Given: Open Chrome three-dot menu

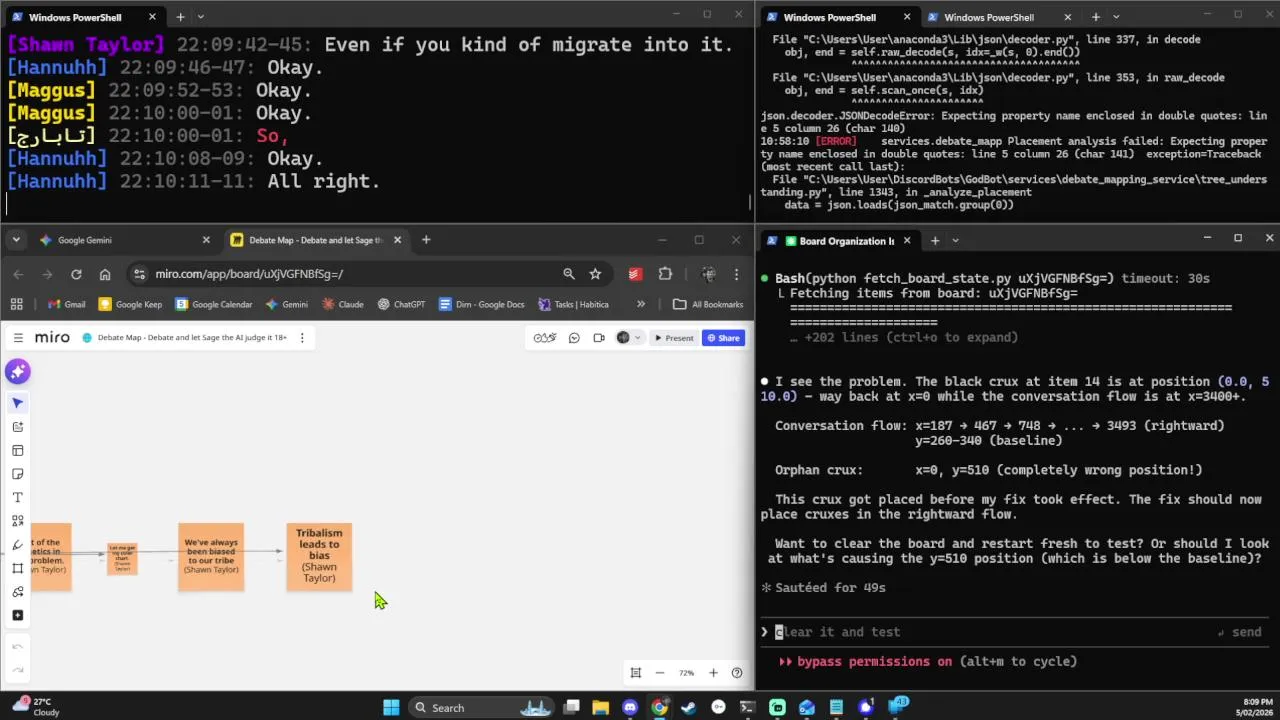Looking at the screenshot, I should click(737, 274).
